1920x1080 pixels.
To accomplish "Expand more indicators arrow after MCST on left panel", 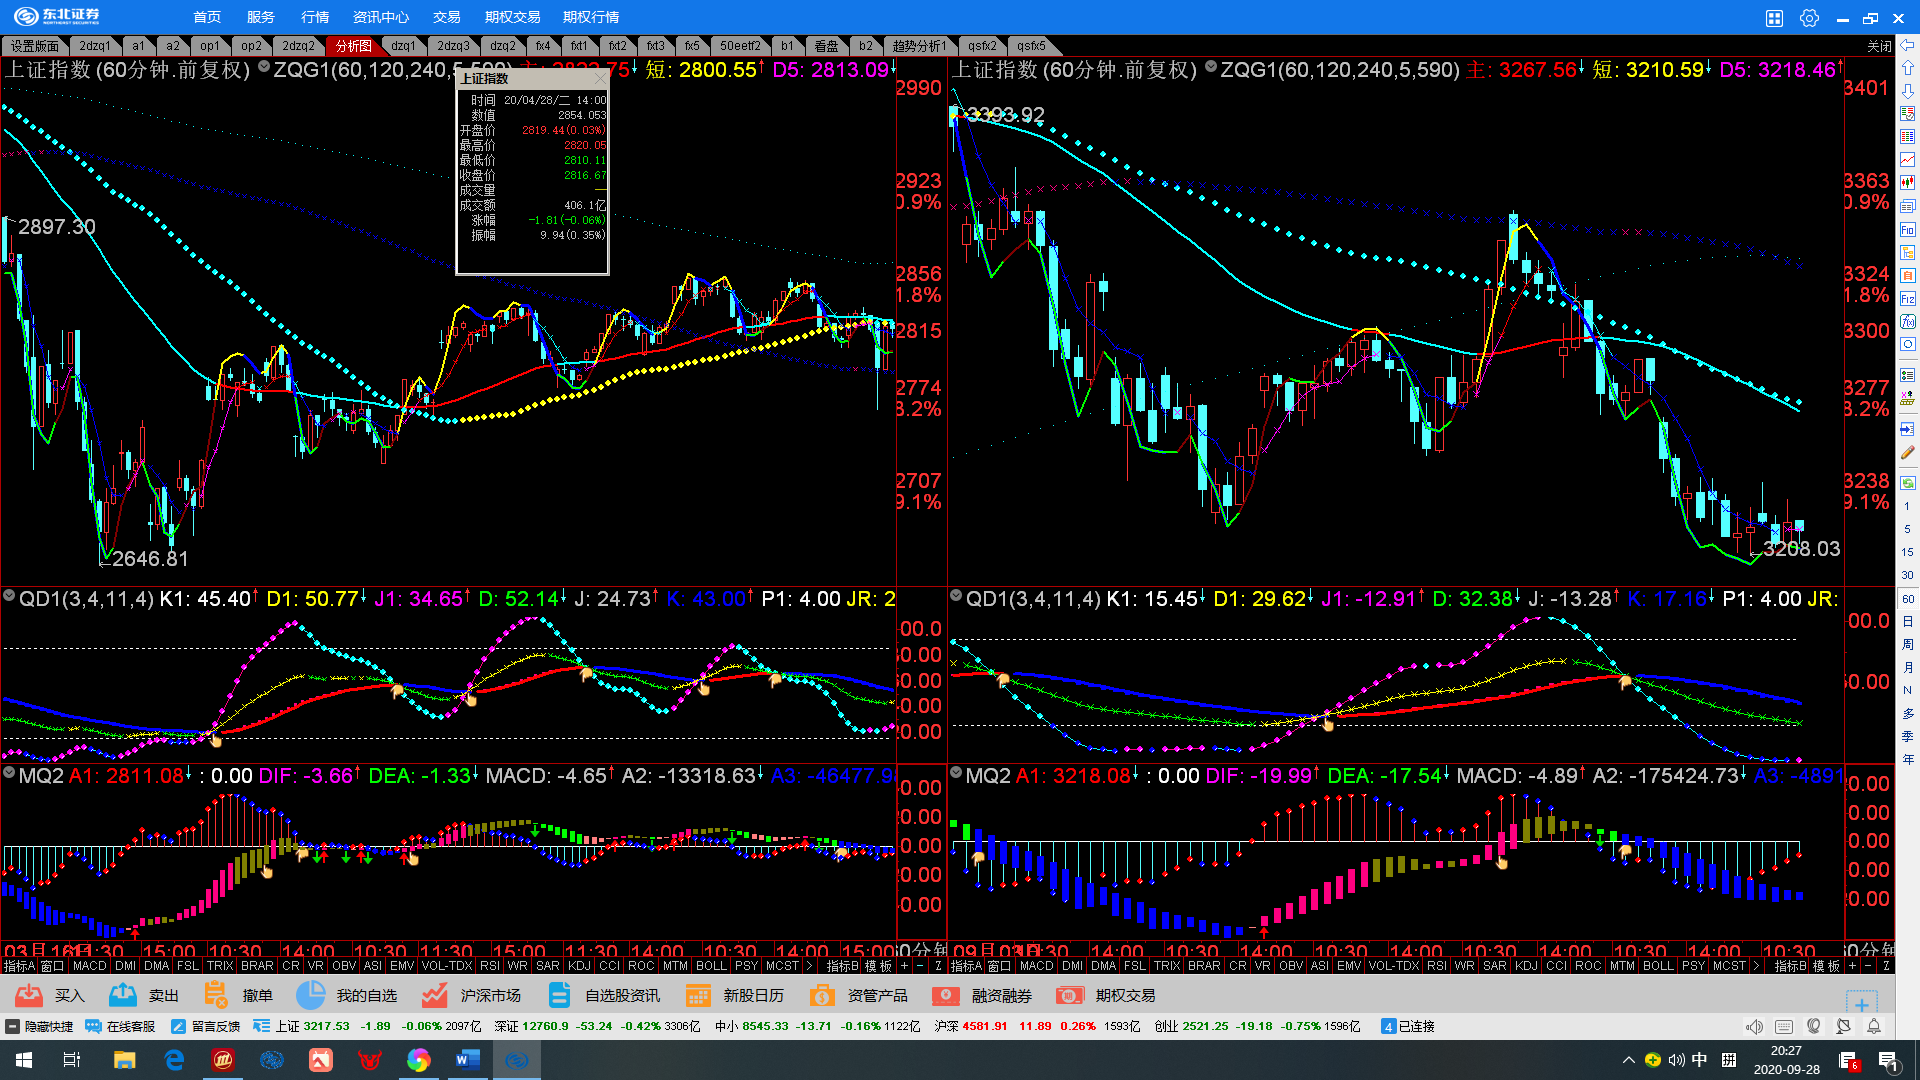I will [809, 966].
